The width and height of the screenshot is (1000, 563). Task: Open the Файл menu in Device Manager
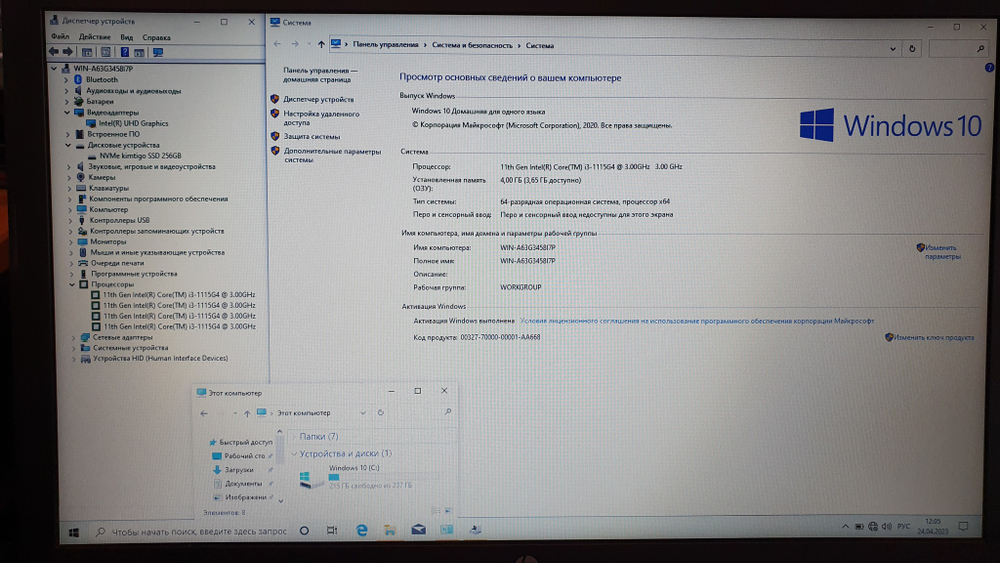(x=60, y=37)
